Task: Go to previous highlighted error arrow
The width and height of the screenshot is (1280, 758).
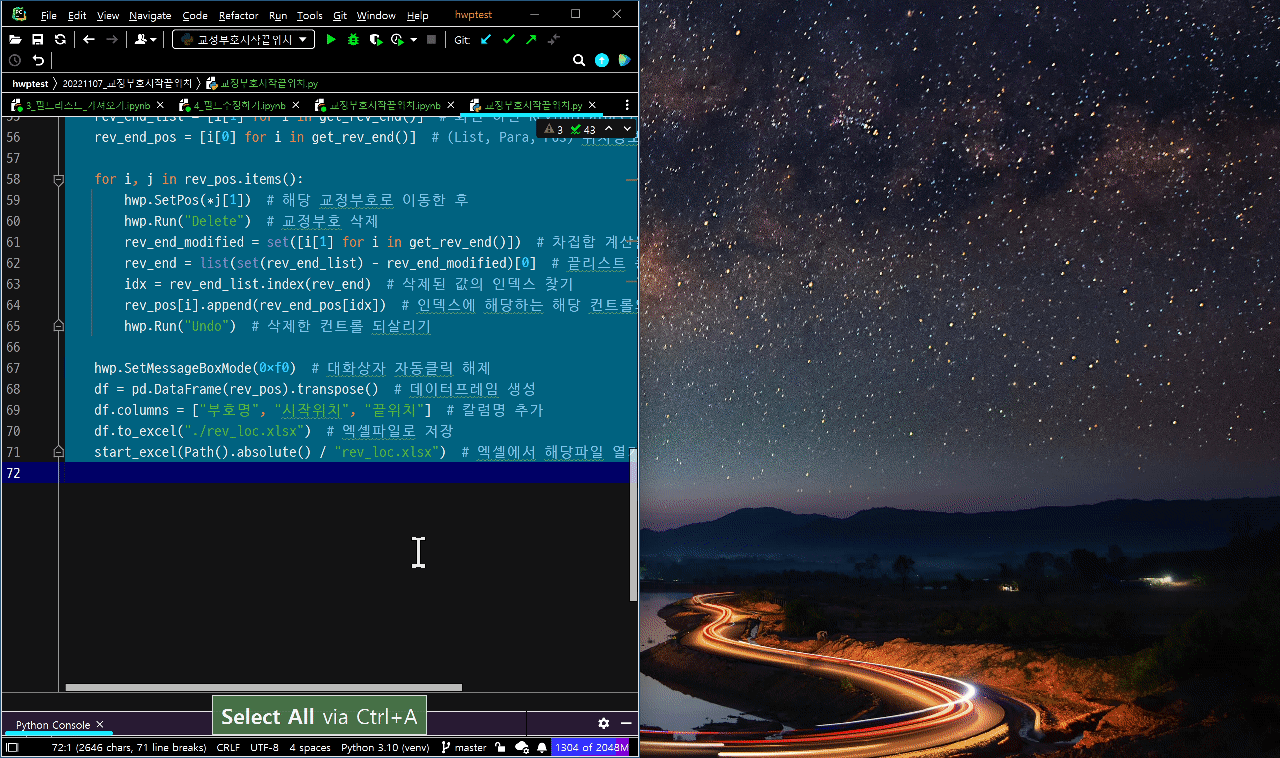Action: 608,129
